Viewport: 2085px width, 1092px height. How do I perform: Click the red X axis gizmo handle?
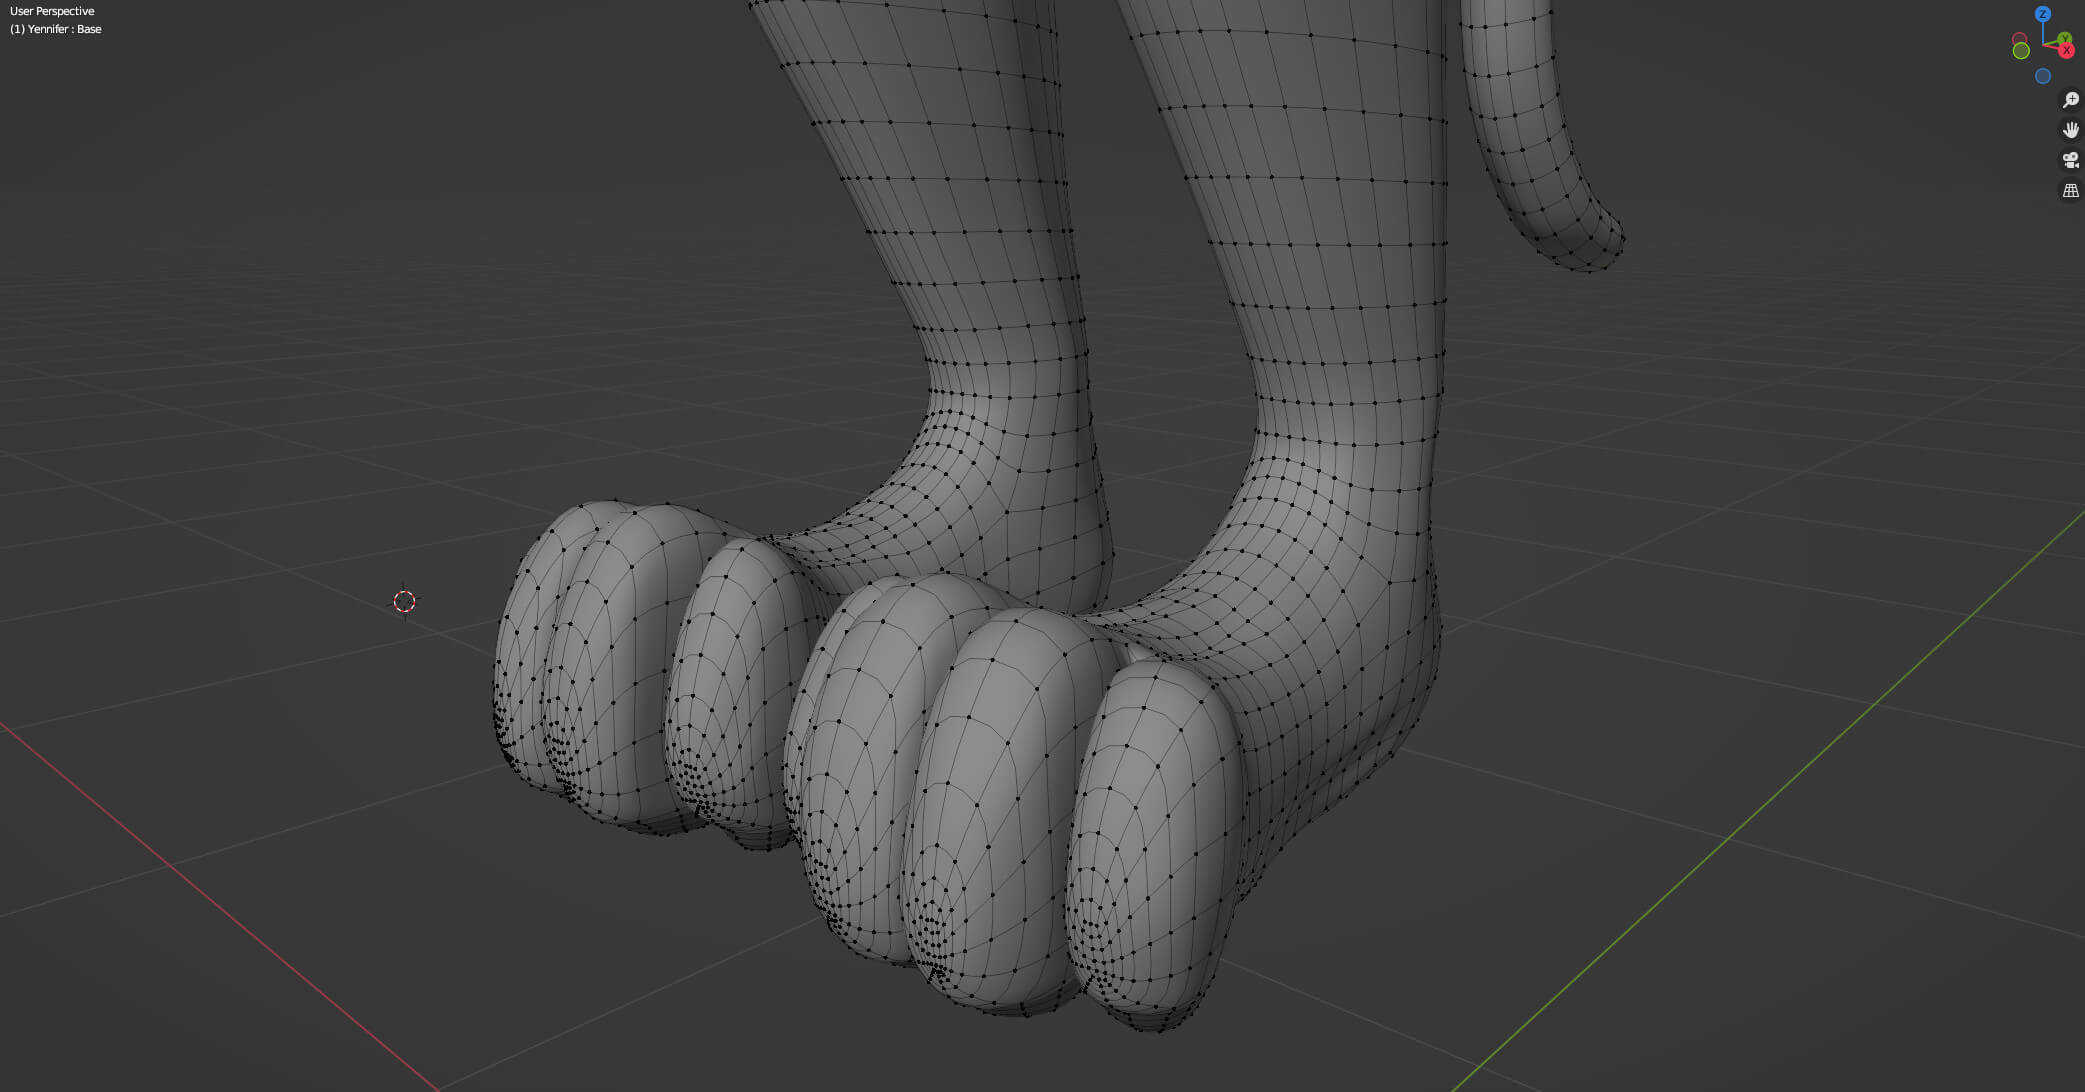click(2066, 50)
